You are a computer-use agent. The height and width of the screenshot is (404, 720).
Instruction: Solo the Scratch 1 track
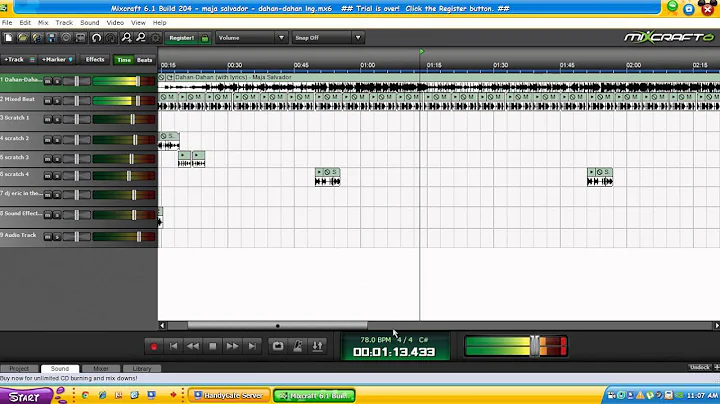(x=56, y=120)
